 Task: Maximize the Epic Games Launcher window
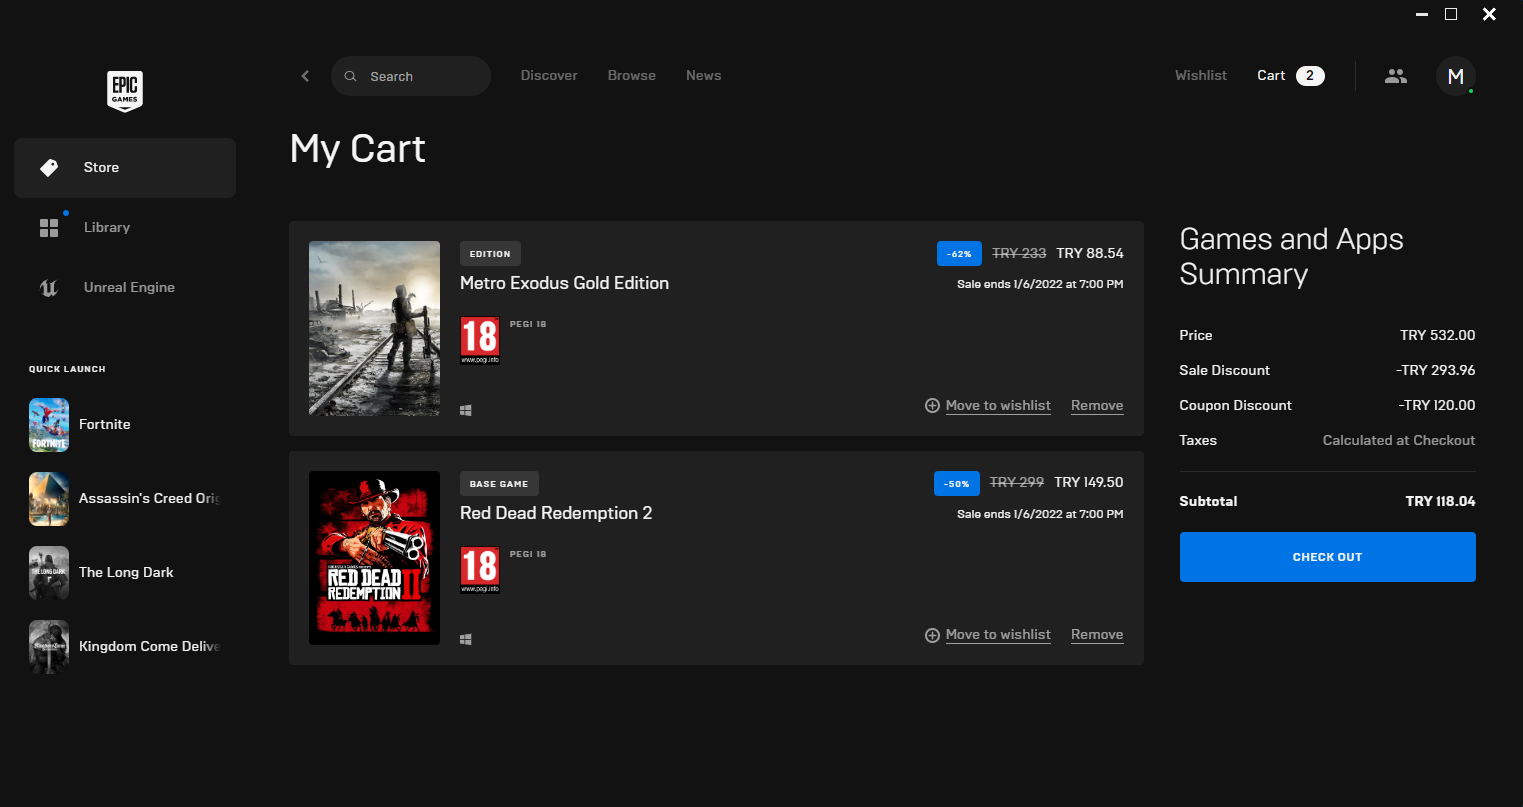coord(1451,15)
